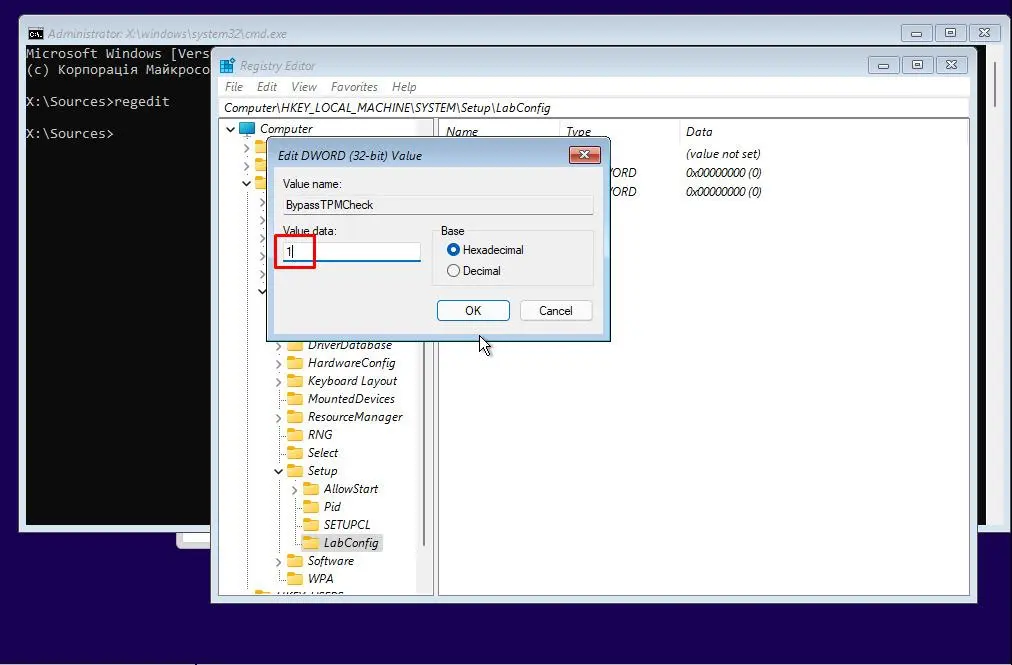The width and height of the screenshot is (1012, 665).
Task: Select the LabConfig folder icon
Action: pyautogui.click(x=311, y=543)
